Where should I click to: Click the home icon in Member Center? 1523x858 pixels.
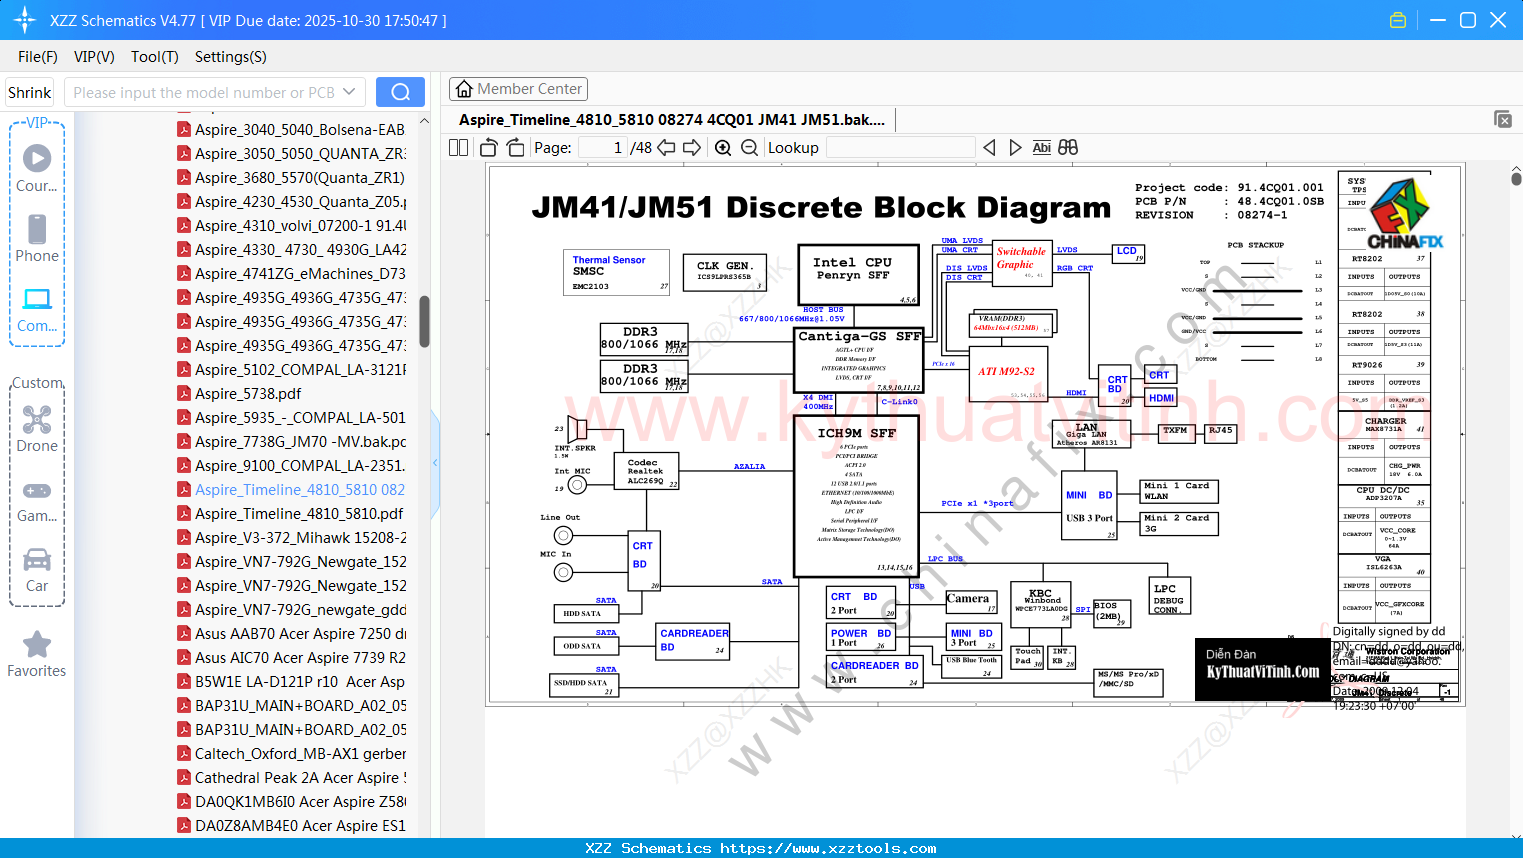[464, 89]
